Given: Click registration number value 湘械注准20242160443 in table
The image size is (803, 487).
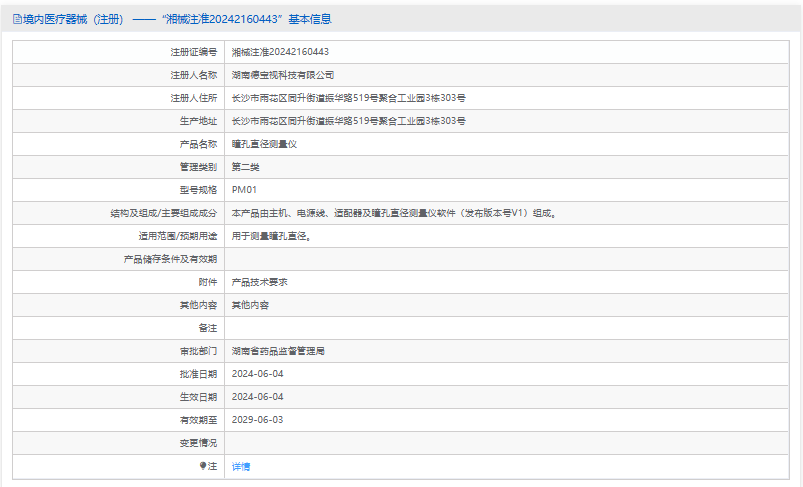Looking at the screenshot, I should (280, 52).
